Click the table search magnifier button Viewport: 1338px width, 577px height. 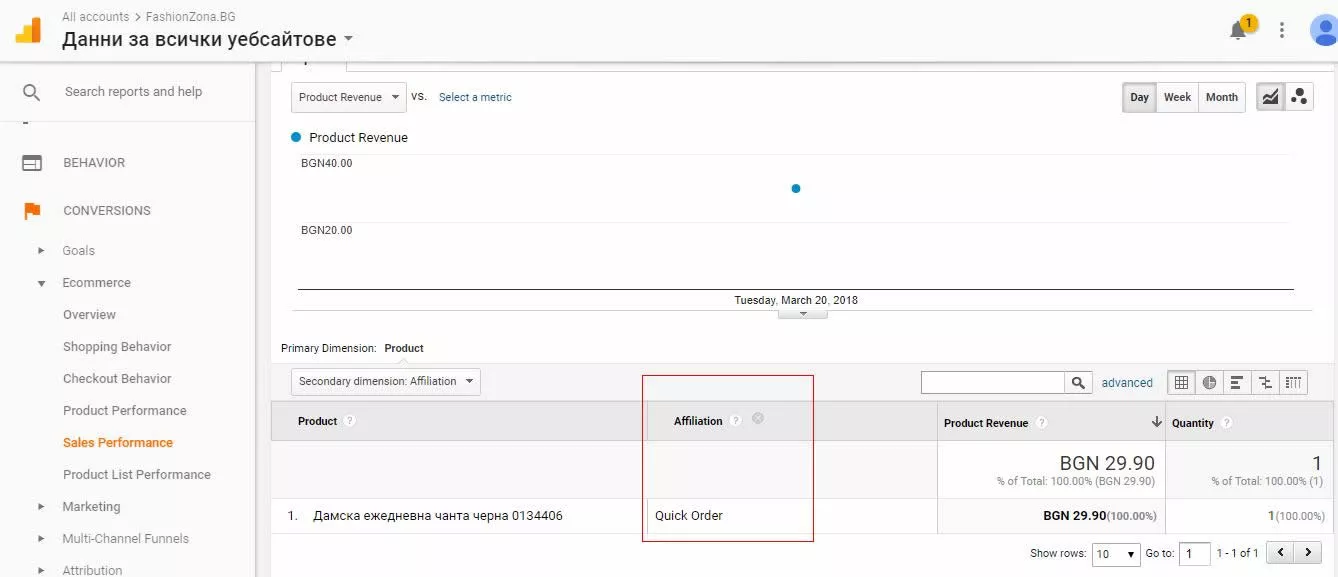coord(1078,382)
